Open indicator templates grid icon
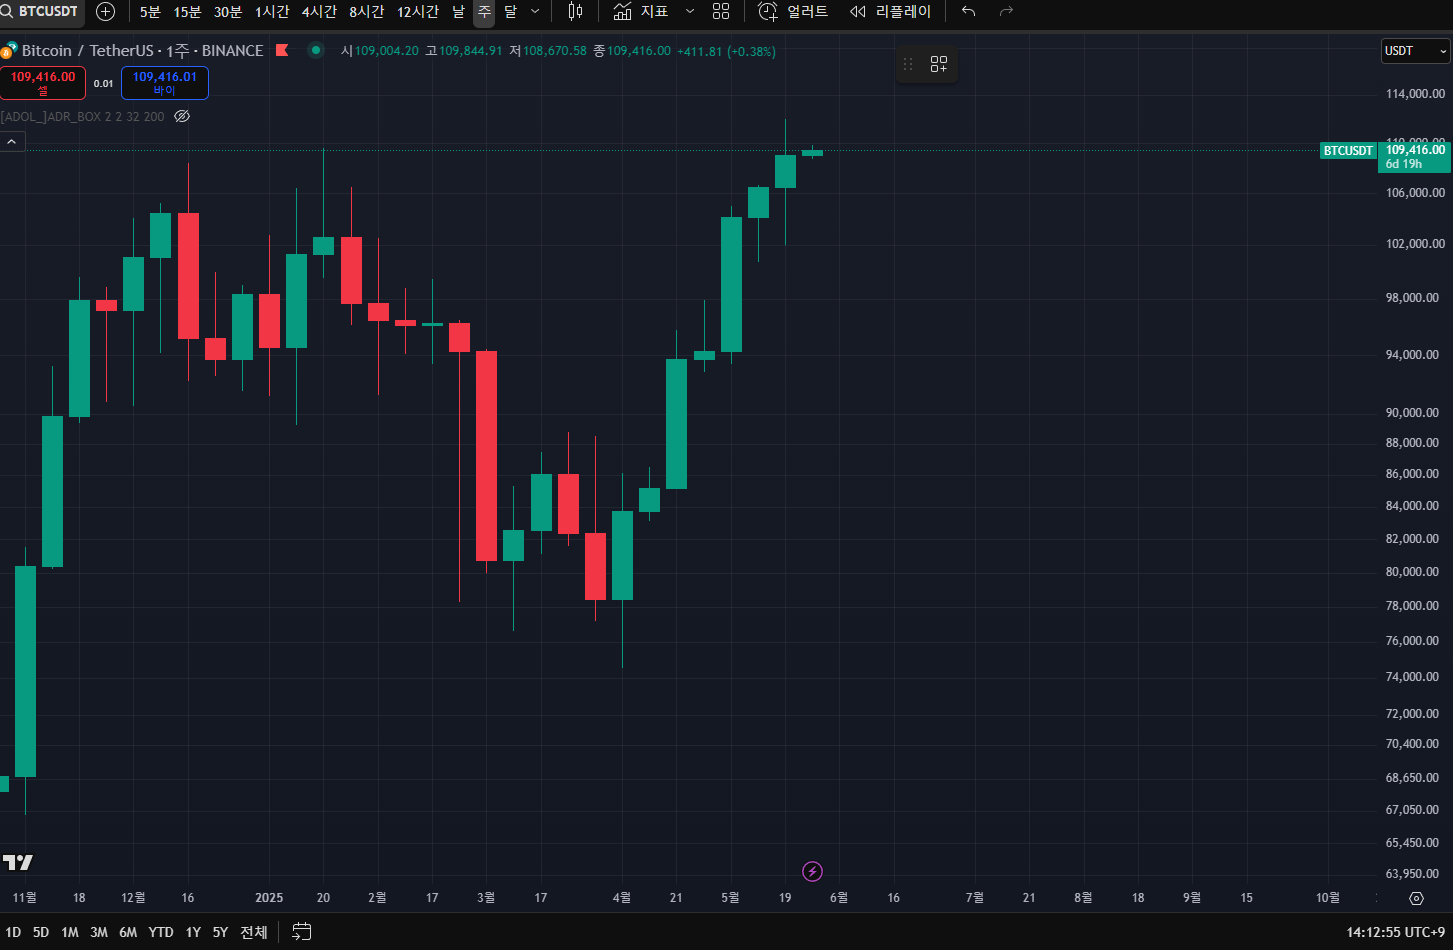The image size is (1453, 950). [x=721, y=12]
